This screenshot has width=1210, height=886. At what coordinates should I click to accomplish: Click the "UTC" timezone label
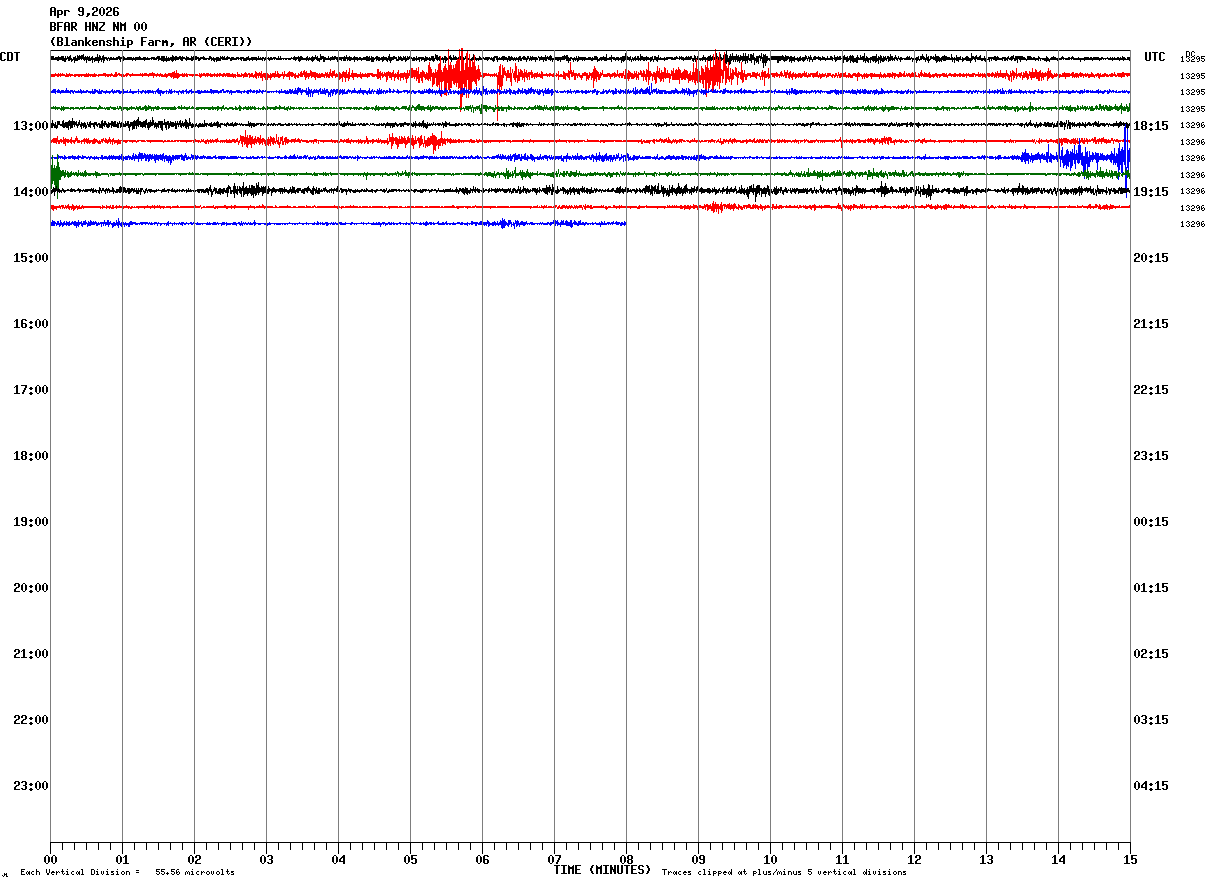click(x=1155, y=57)
